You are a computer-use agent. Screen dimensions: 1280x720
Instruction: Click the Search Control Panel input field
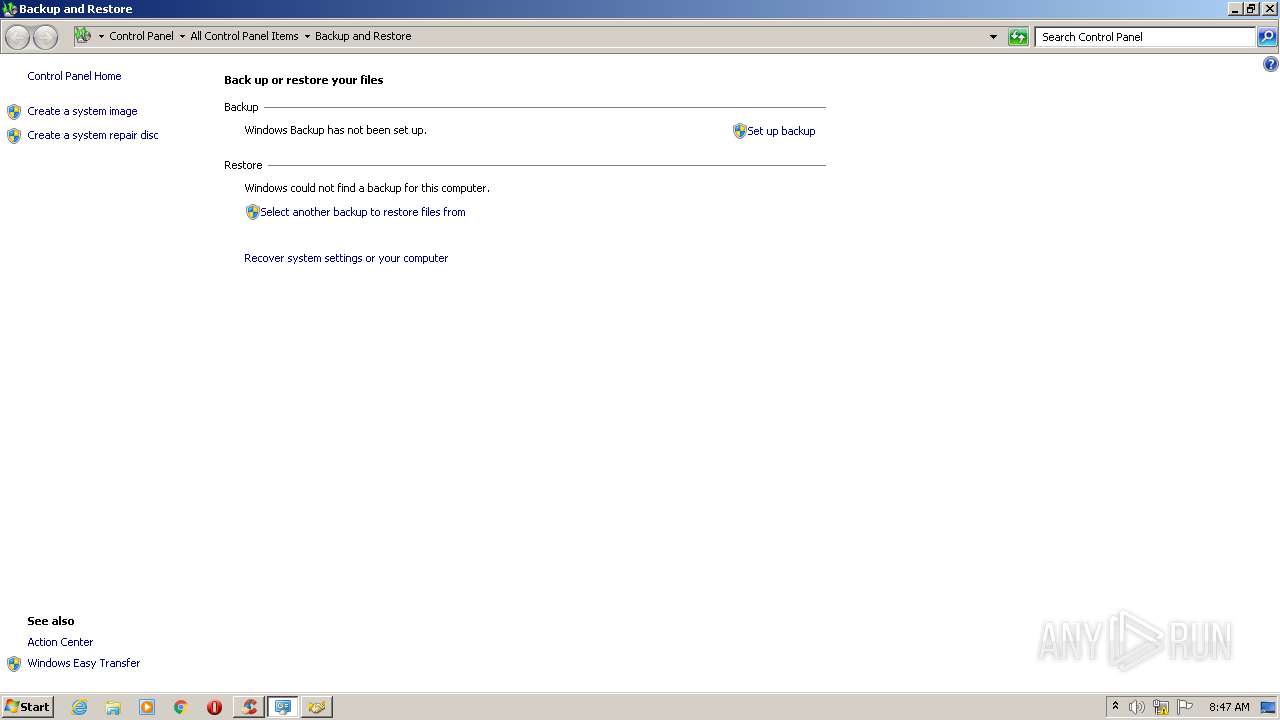pyautogui.click(x=1145, y=37)
